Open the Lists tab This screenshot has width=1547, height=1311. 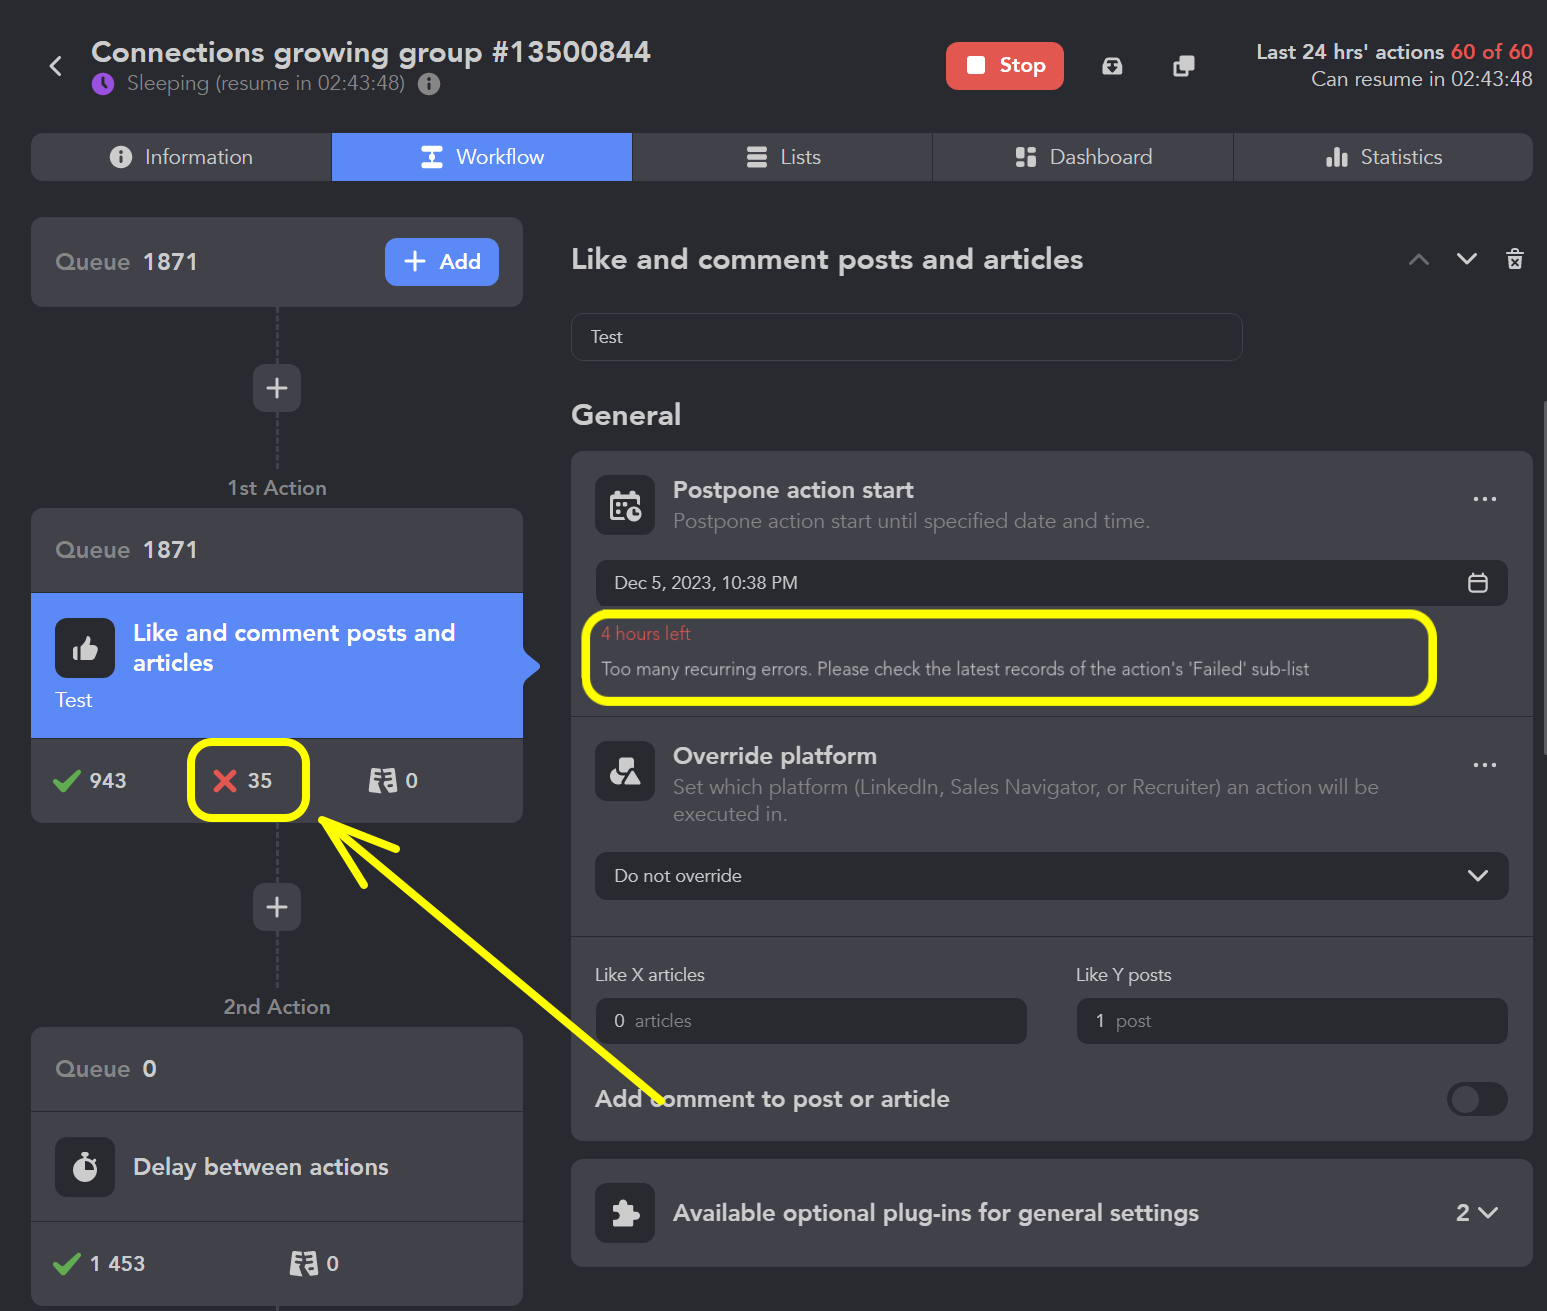[782, 157]
